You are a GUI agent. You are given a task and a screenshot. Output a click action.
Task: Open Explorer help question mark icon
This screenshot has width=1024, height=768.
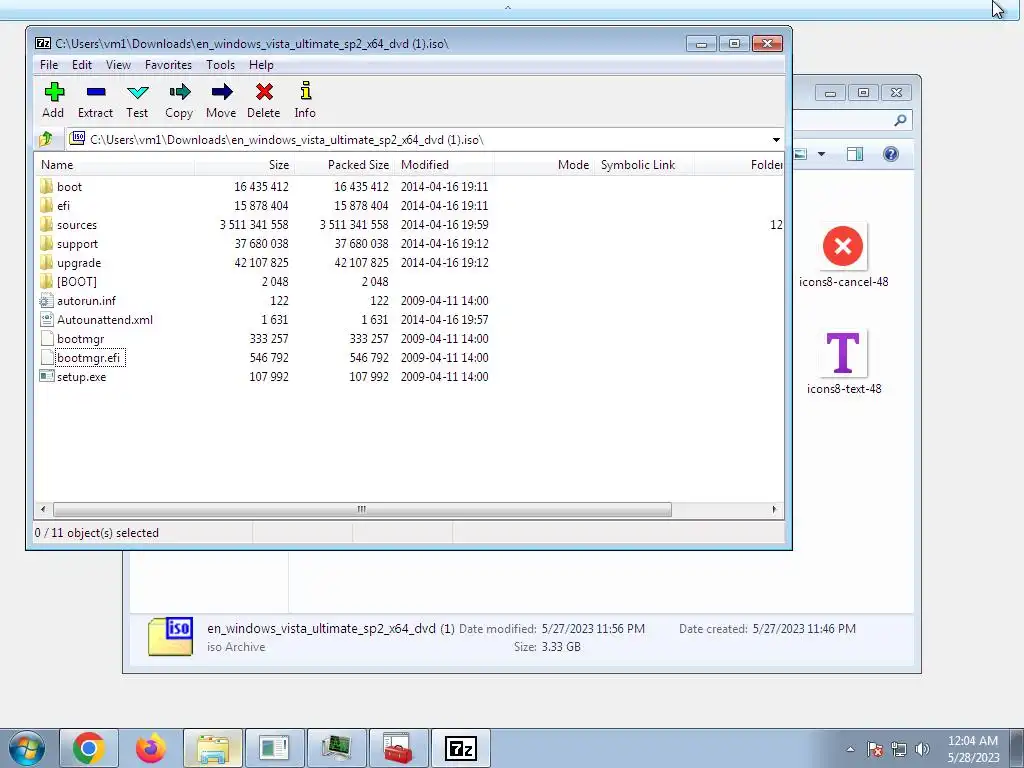[x=891, y=154]
